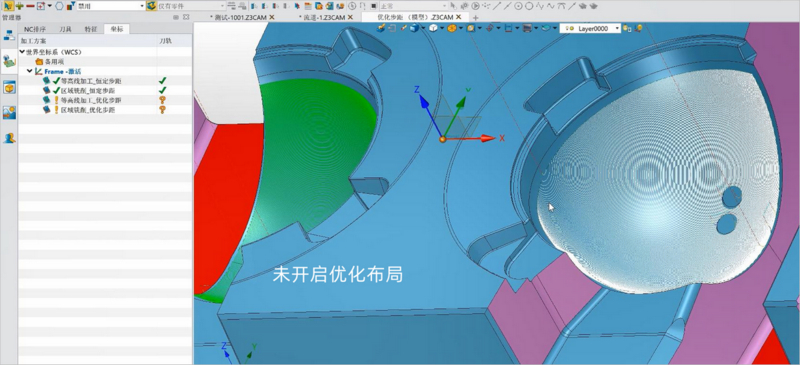
Task: Open dropdown beside the monitor display icon
Action: coord(536,29)
